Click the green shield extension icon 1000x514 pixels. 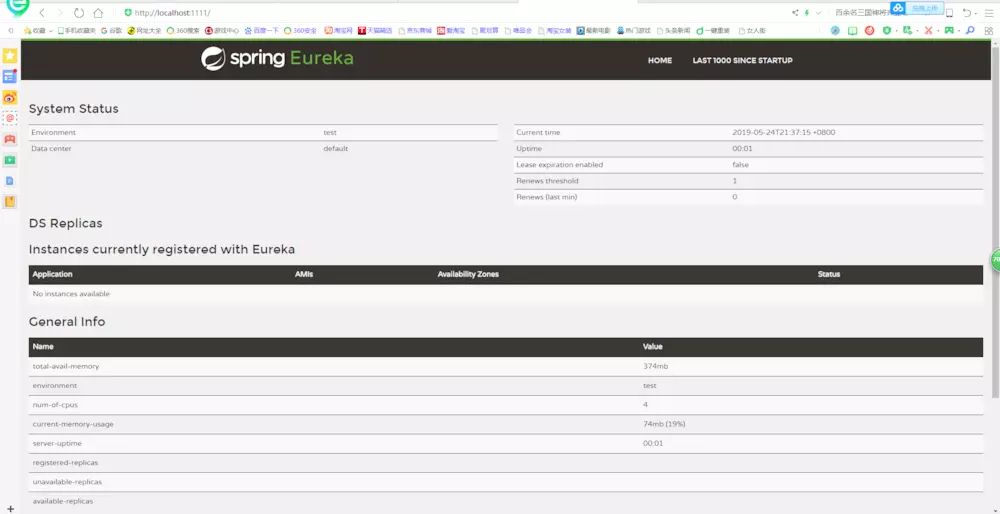[886, 30]
